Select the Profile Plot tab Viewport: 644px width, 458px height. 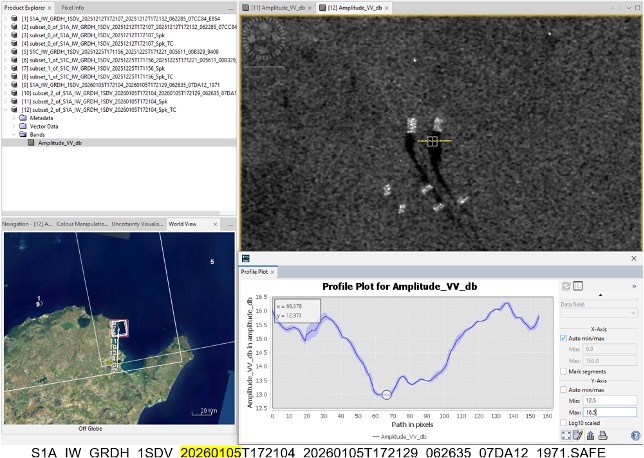pyautogui.click(x=254, y=272)
